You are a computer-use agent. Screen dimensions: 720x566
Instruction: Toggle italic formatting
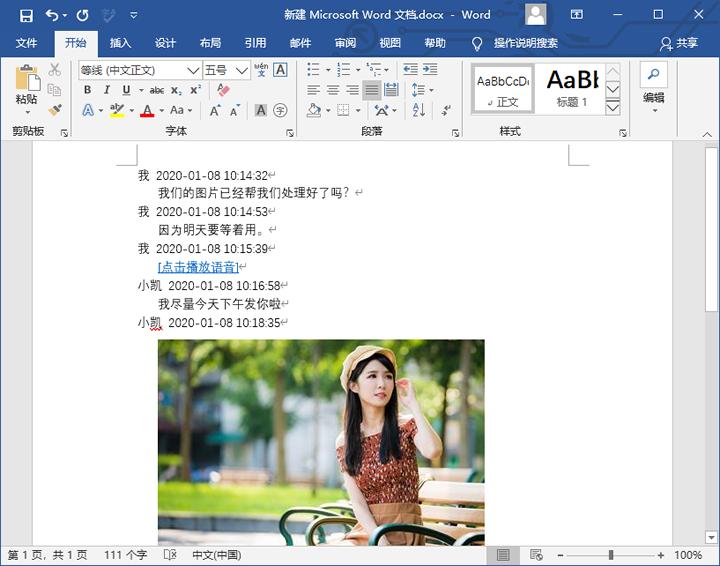[x=105, y=90]
